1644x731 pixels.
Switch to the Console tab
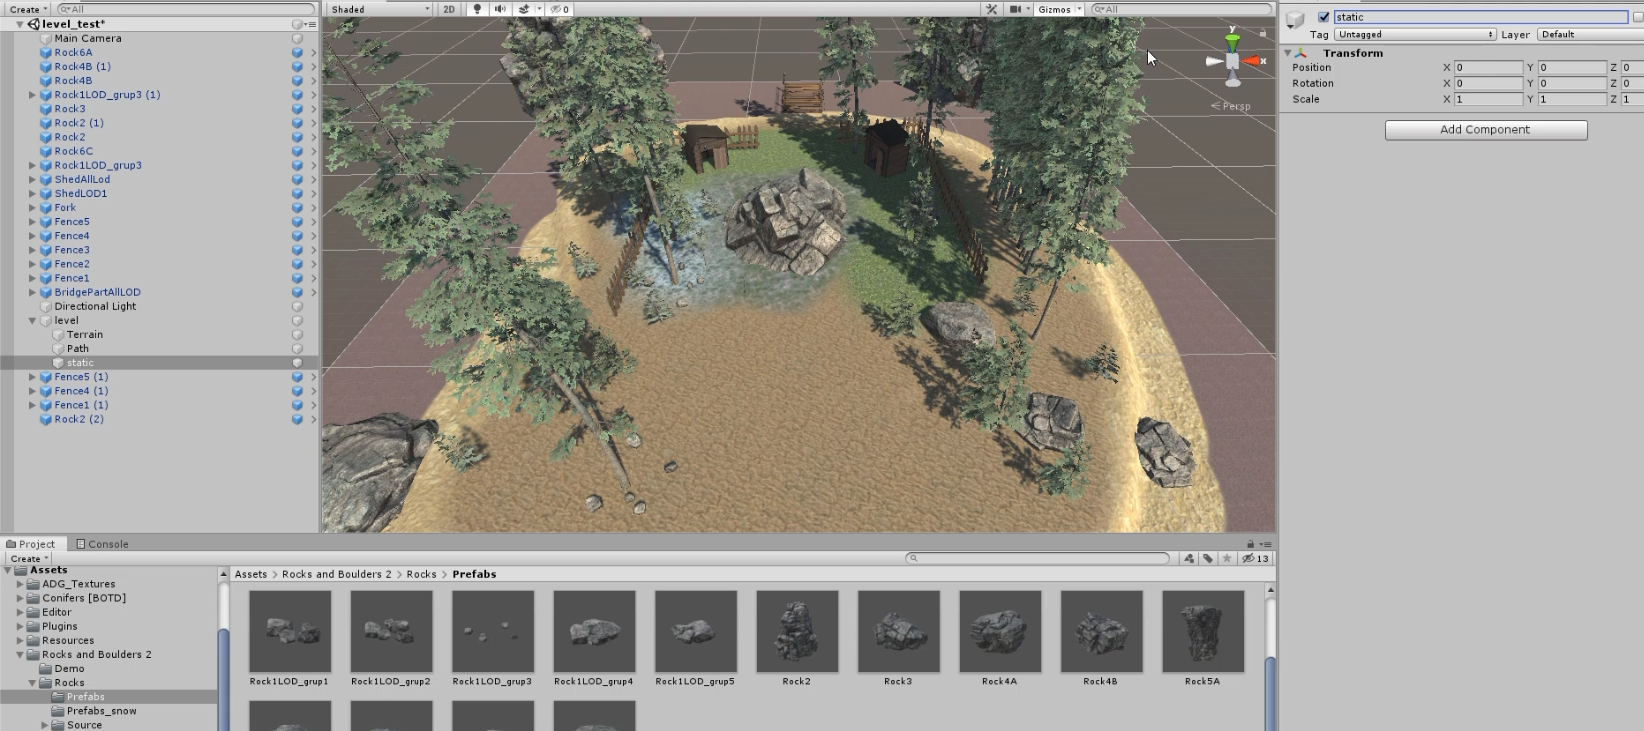[102, 544]
